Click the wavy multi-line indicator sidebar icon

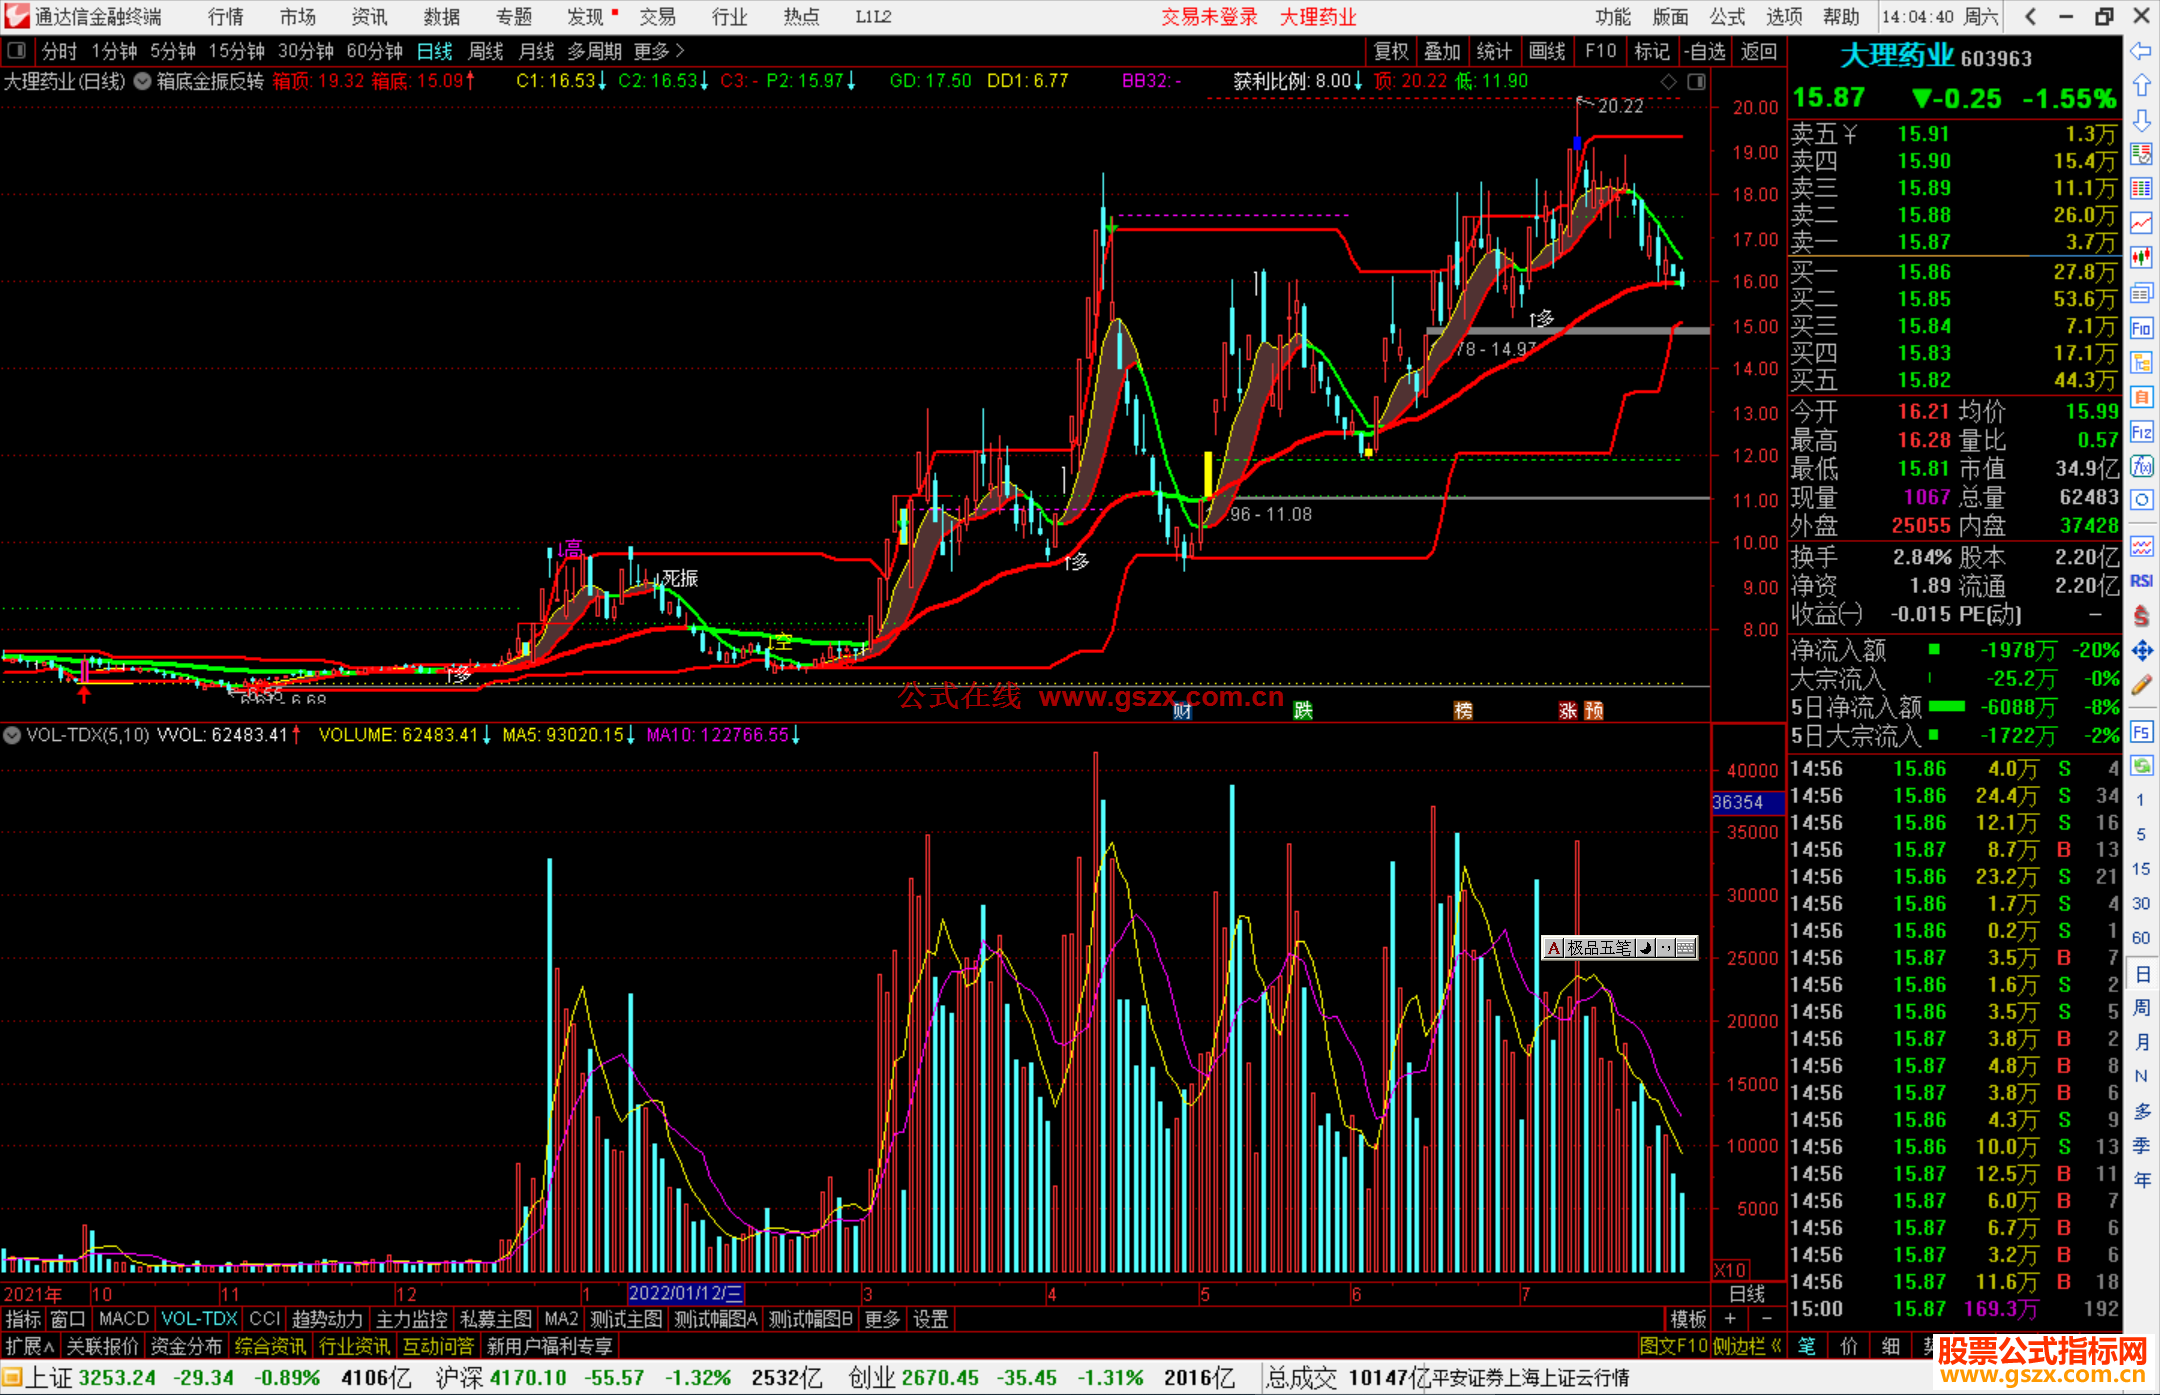[2141, 546]
